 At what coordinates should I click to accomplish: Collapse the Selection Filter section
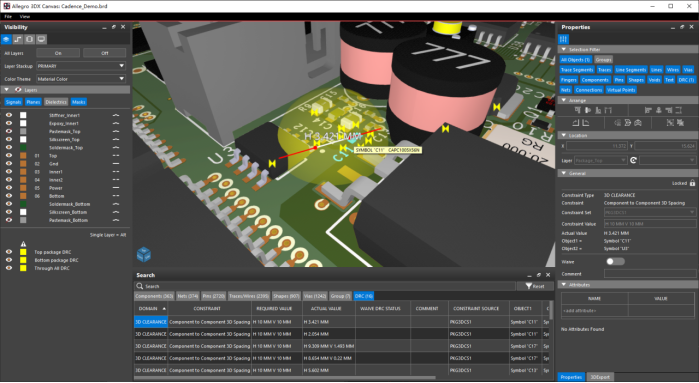tap(564, 49)
